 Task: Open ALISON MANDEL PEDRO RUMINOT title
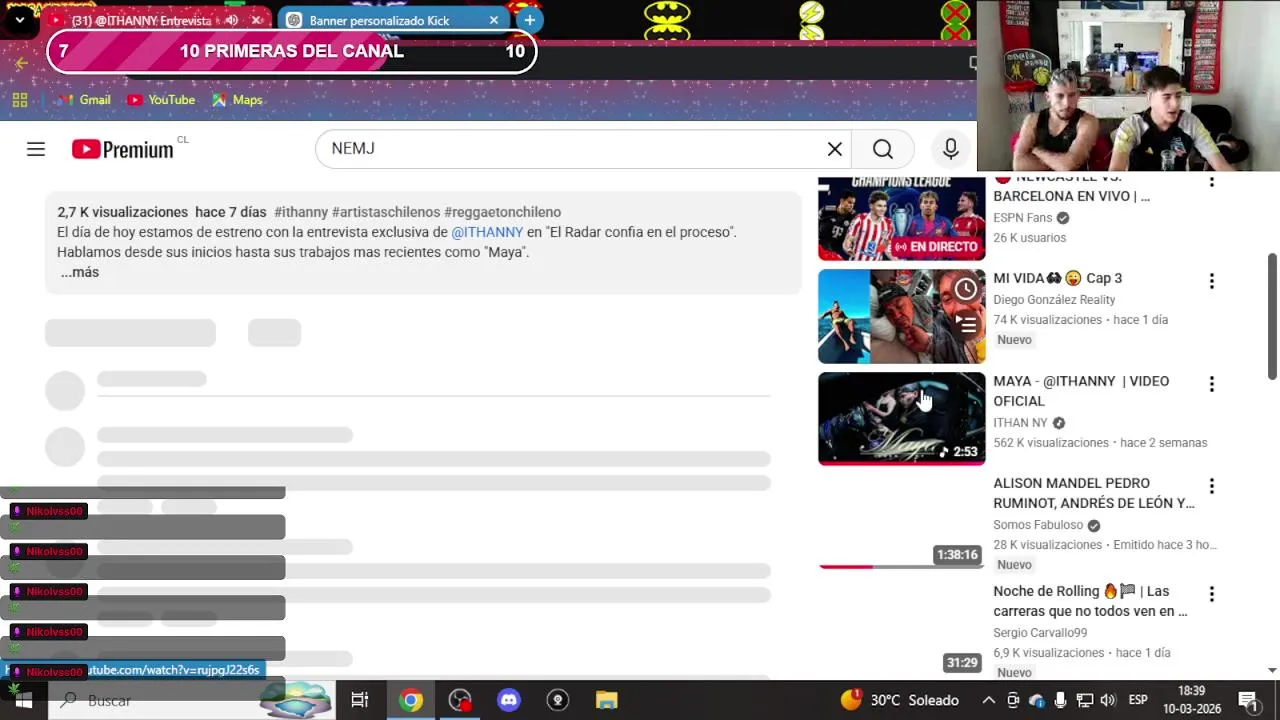[1093, 493]
